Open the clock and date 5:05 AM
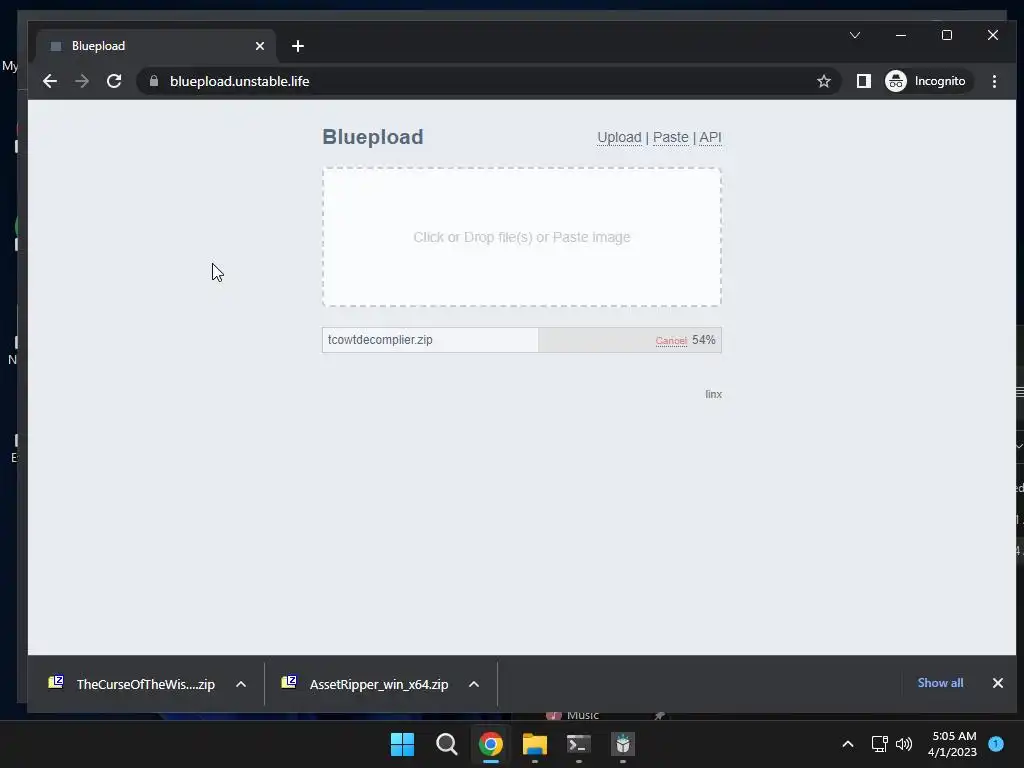1024x768 pixels. point(953,744)
